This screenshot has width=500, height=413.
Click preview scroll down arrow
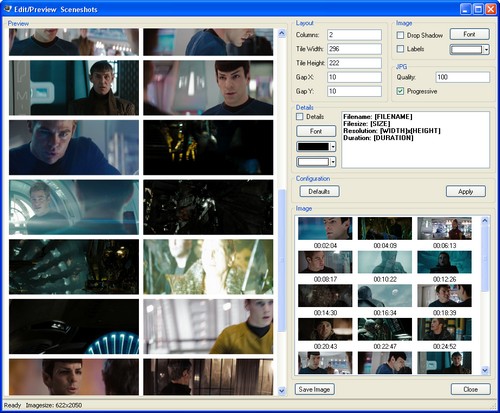point(282,391)
